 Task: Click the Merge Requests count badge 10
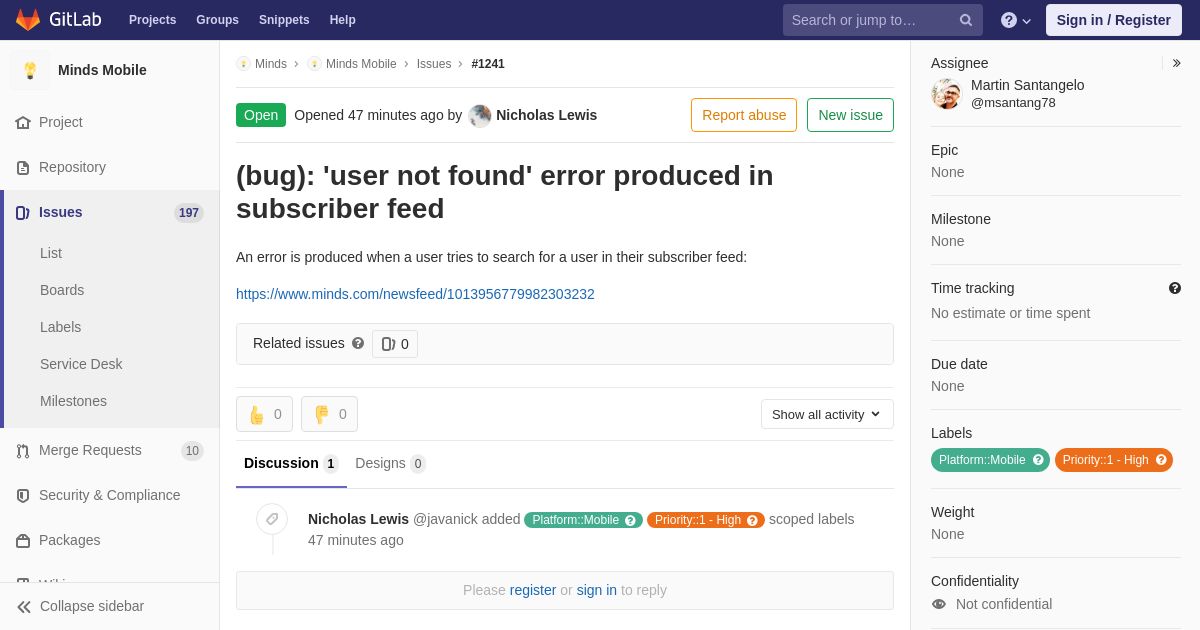pos(192,451)
